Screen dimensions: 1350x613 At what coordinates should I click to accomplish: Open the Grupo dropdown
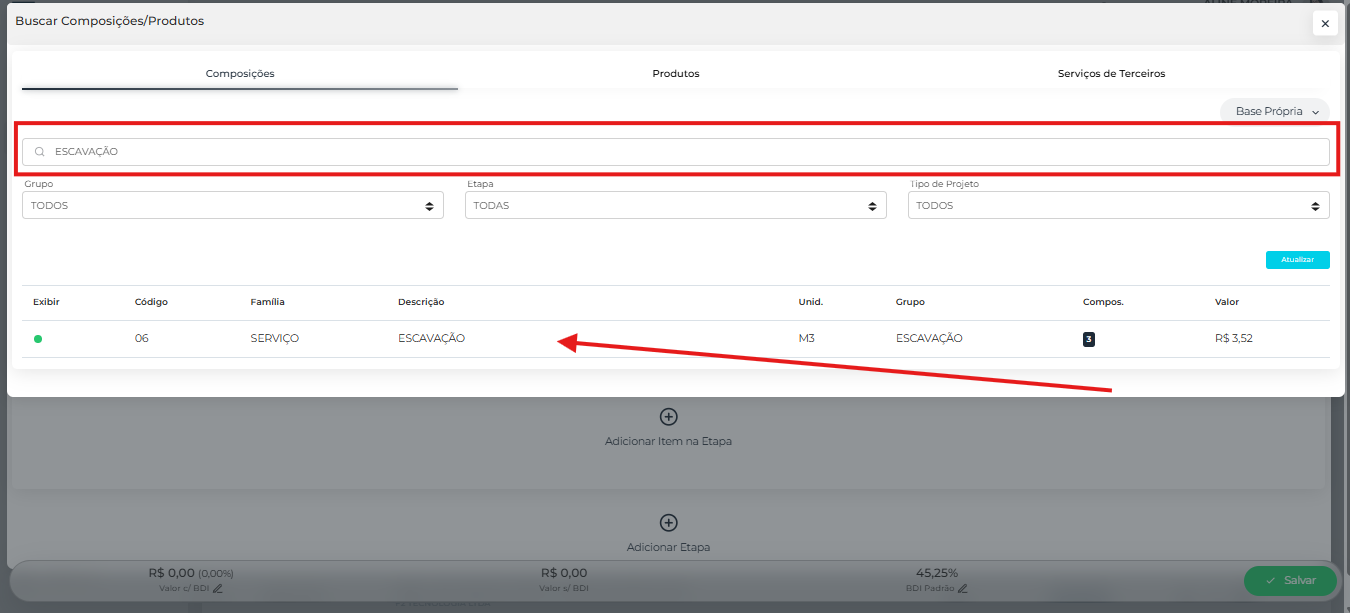tap(232, 205)
